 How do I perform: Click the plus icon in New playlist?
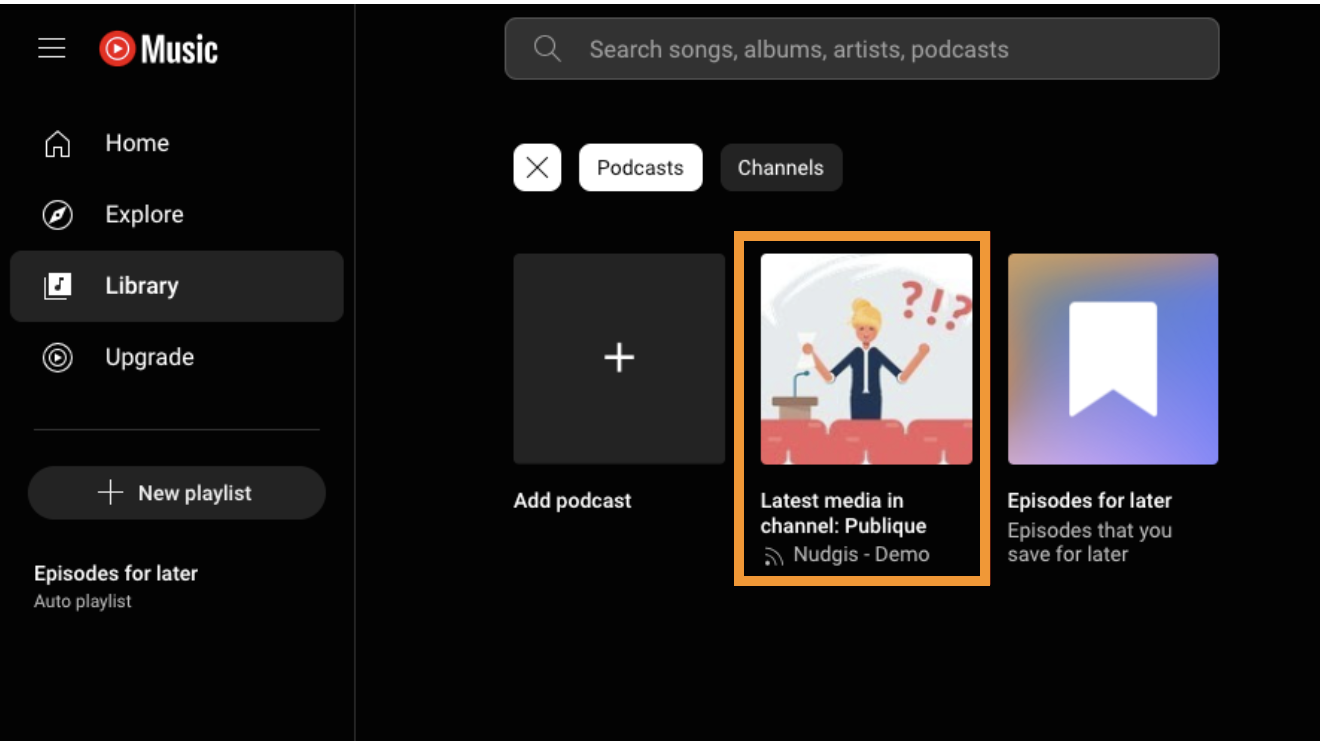[x=110, y=492]
